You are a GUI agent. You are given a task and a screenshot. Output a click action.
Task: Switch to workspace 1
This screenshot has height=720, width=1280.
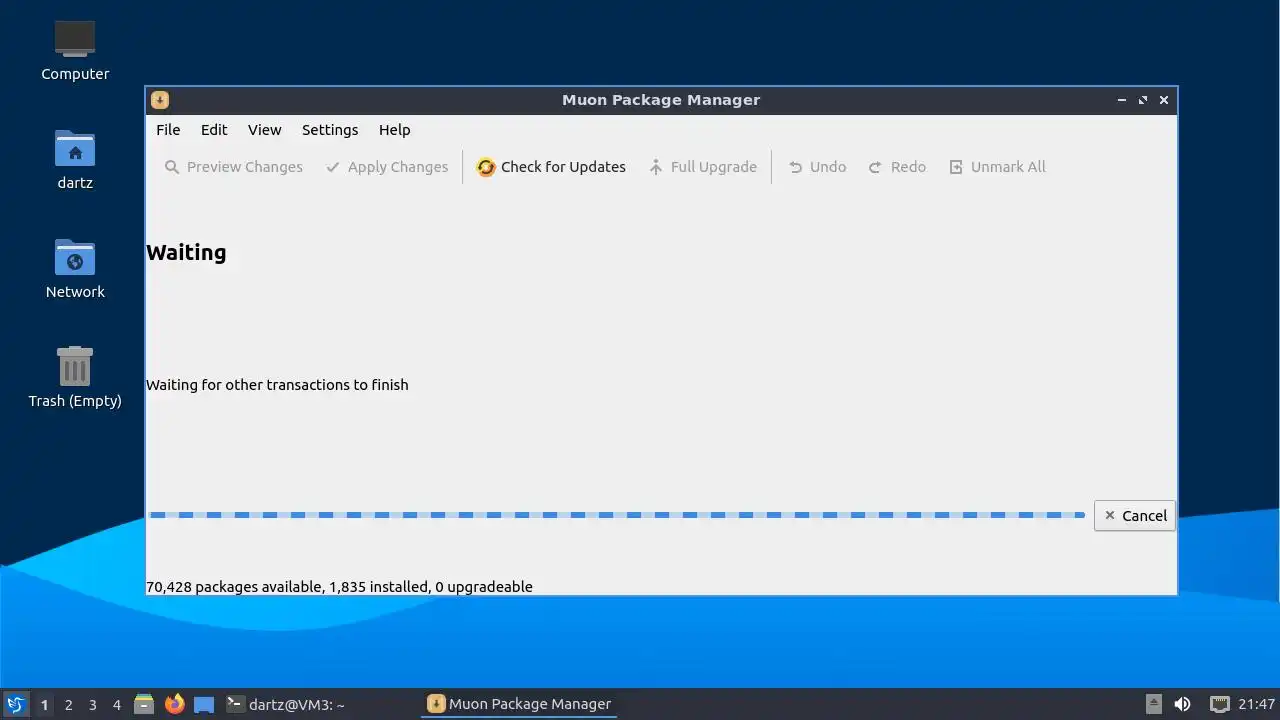click(x=44, y=705)
